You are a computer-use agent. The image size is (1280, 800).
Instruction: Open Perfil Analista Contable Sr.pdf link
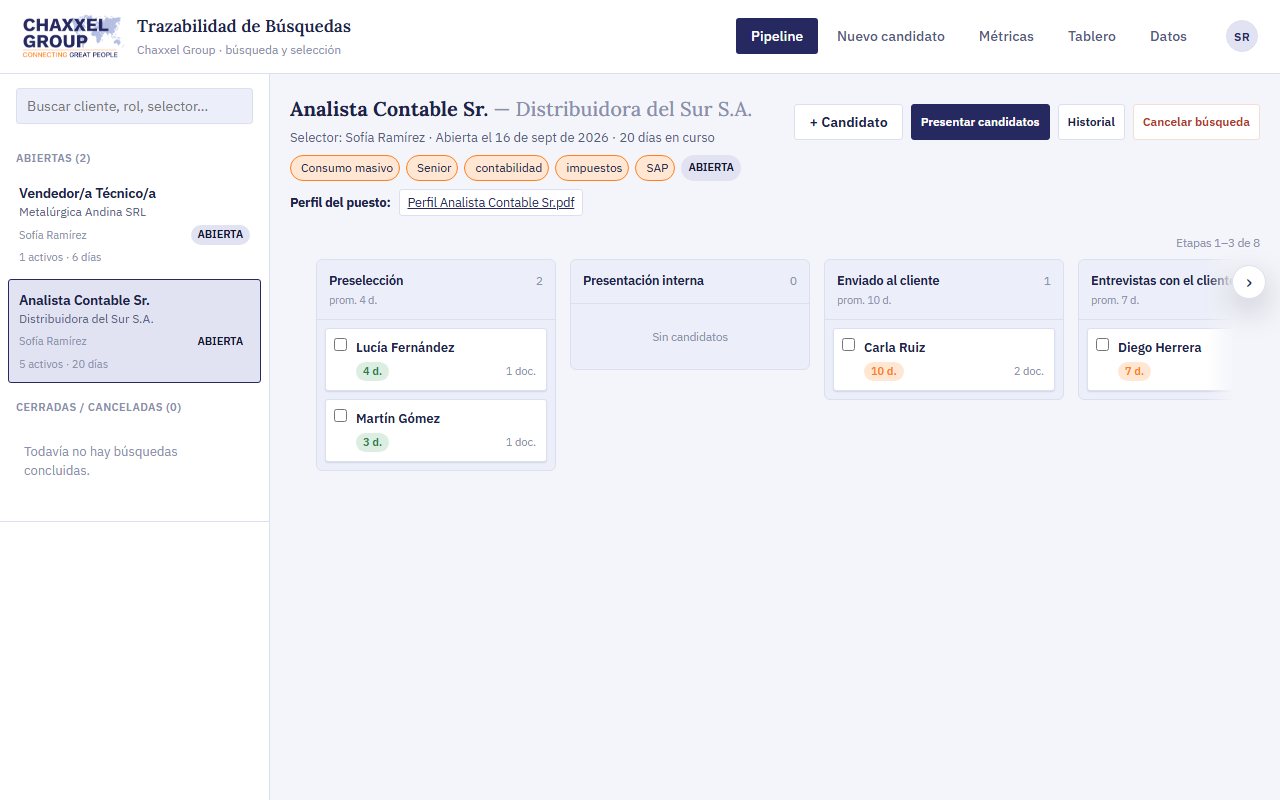coord(491,202)
